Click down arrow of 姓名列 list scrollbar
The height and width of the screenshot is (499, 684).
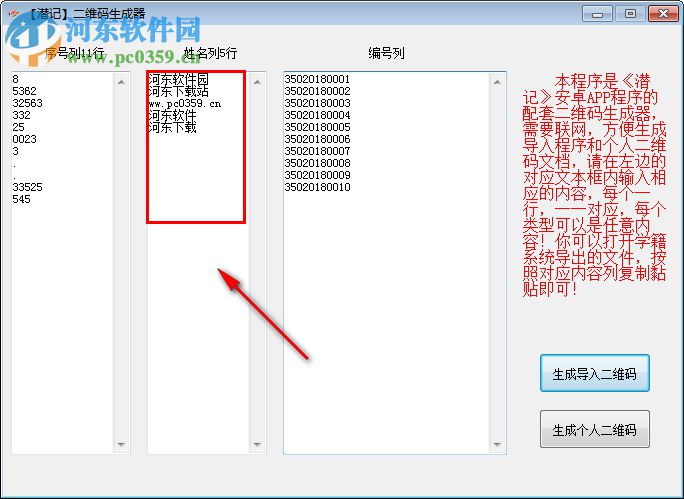tap(257, 444)
